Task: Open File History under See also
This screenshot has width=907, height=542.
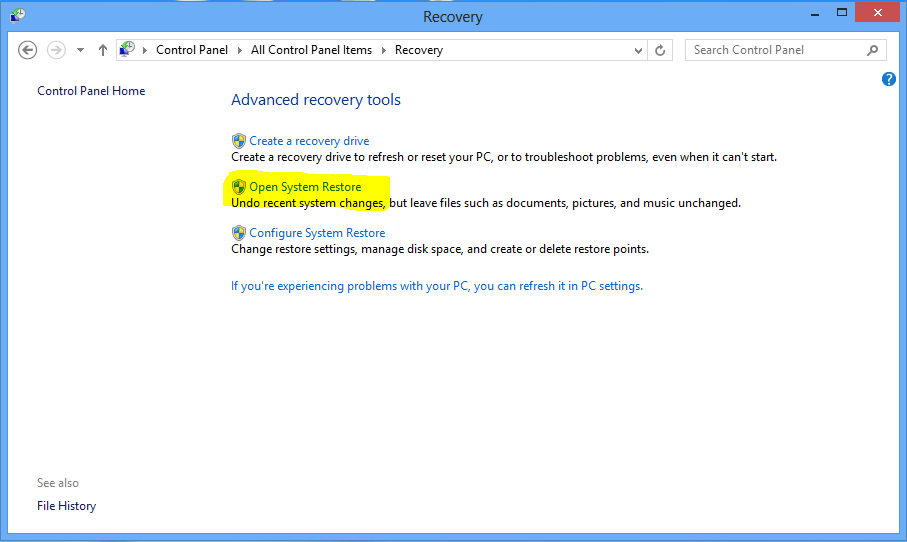Action: tap(67, 506)
